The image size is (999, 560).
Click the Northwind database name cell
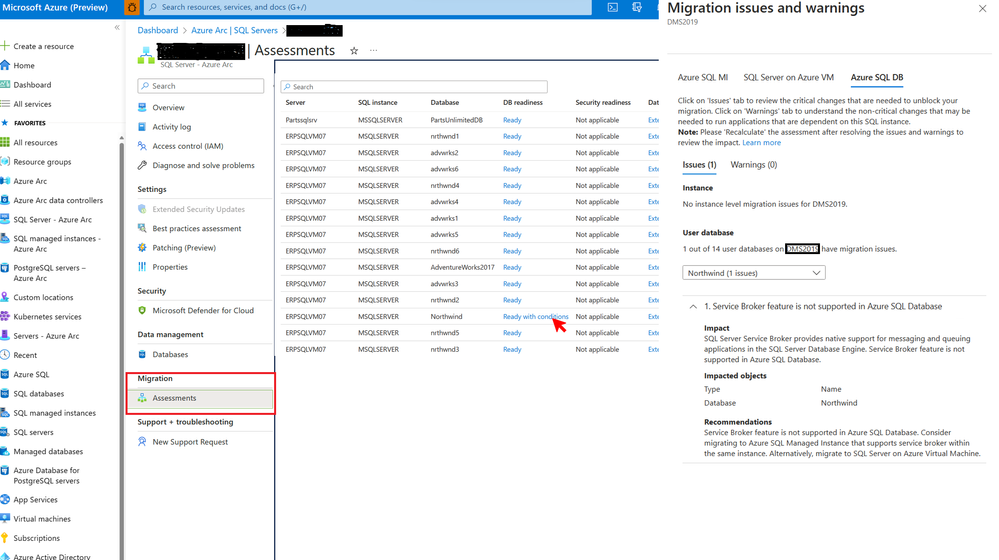tap(446, 317)
